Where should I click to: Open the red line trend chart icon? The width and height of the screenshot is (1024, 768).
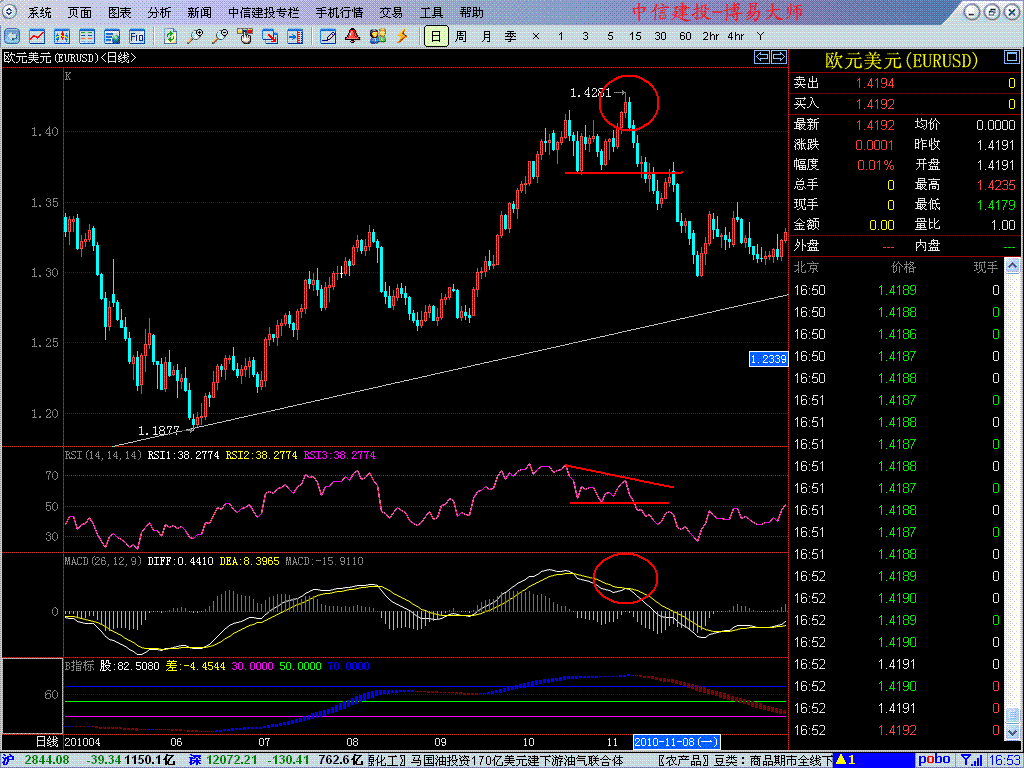click(x=37, y=37)
